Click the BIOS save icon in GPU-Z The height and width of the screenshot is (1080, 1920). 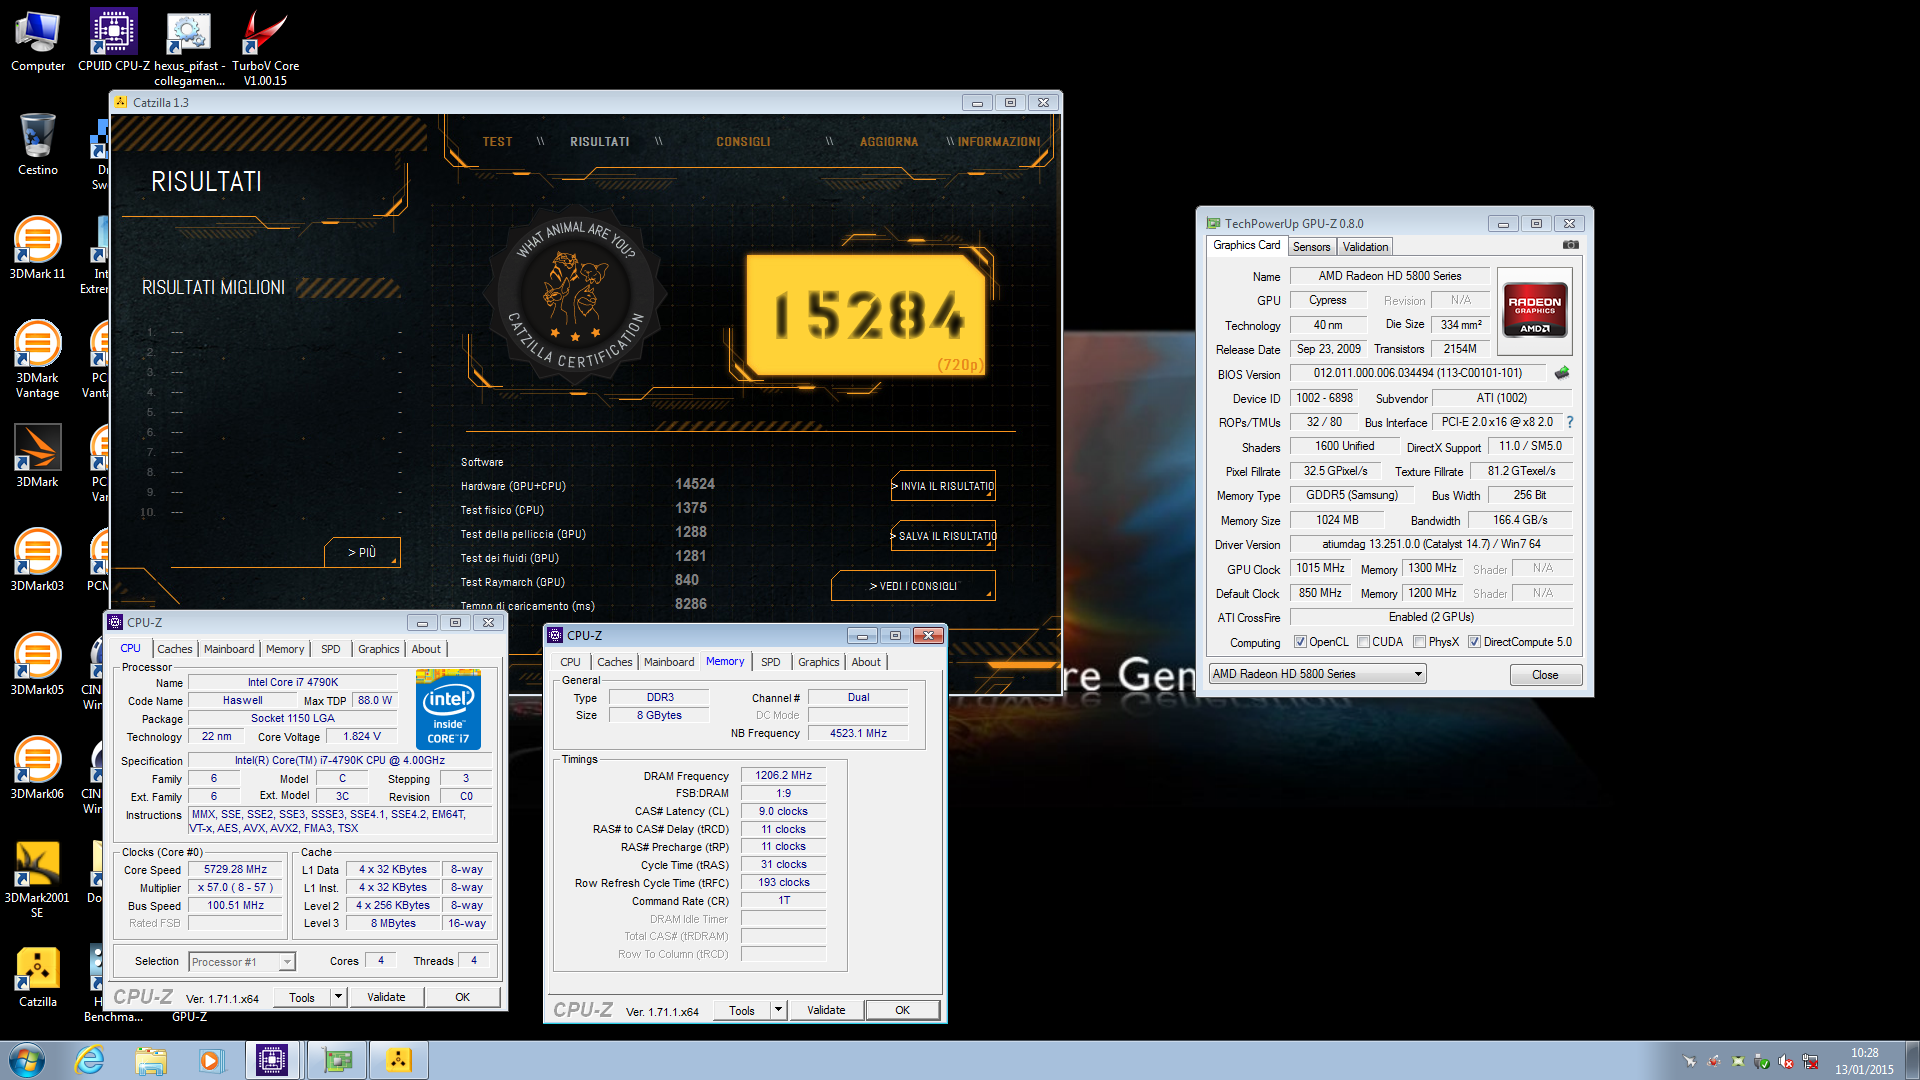point(1562,373)
